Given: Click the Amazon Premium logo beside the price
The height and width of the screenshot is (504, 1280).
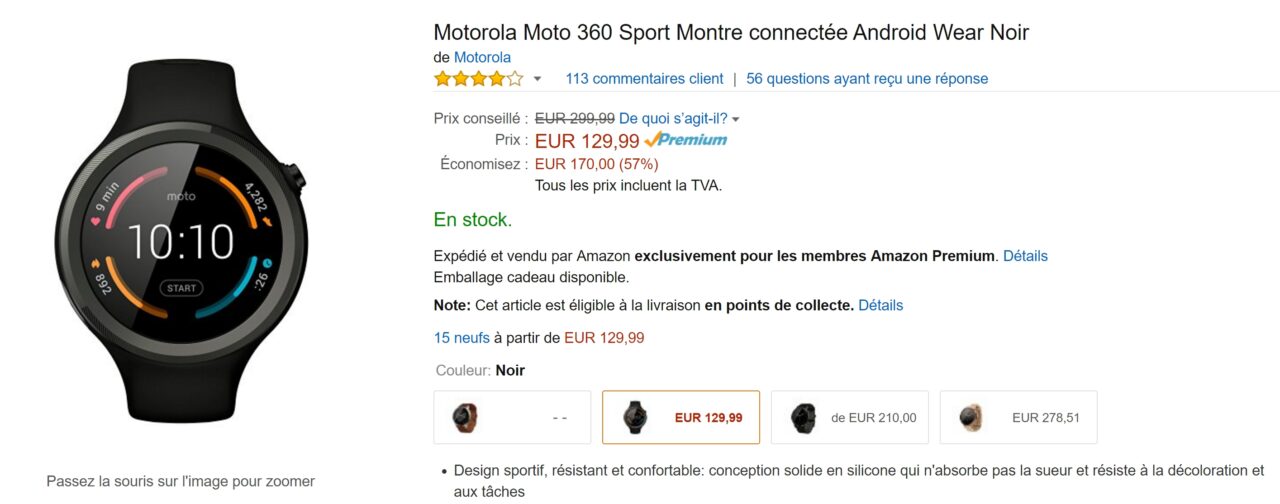Looking at the screenshot, I should [686, 140].
